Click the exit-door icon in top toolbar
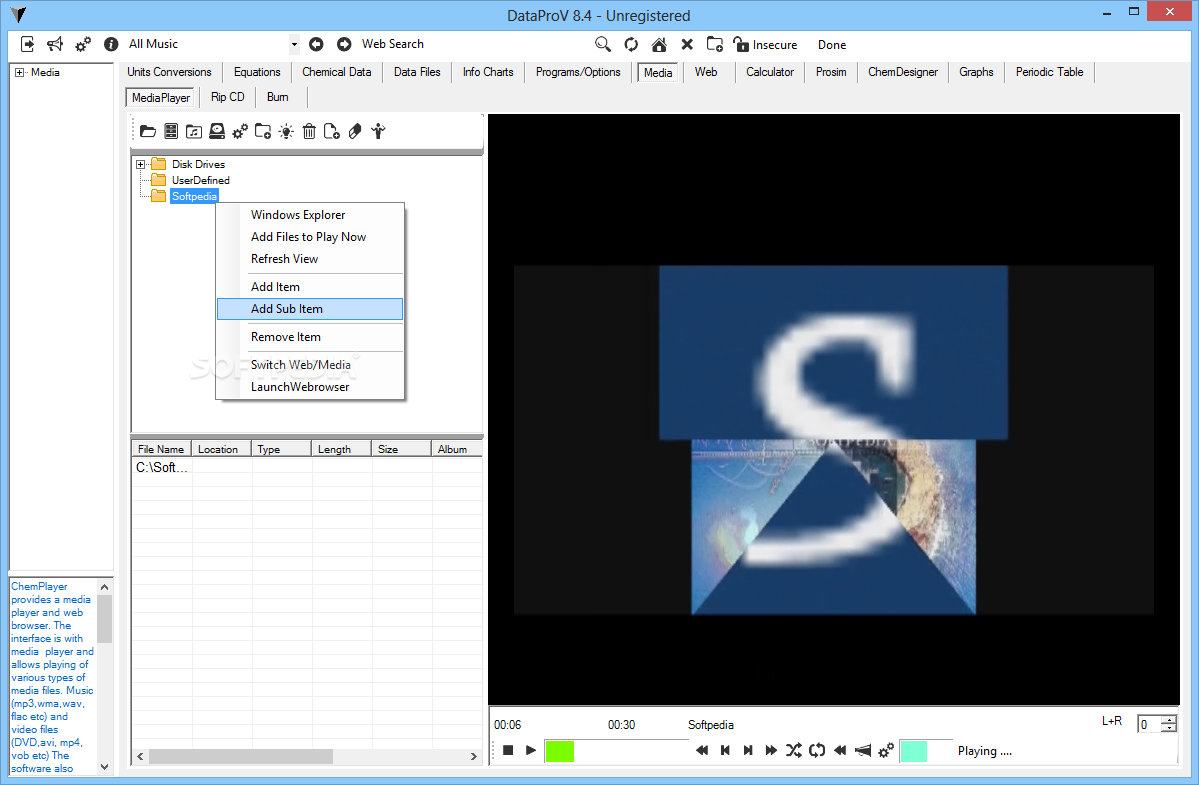Image resolution: width=1199 pixels, height=785 pixels. click(28, 44)
